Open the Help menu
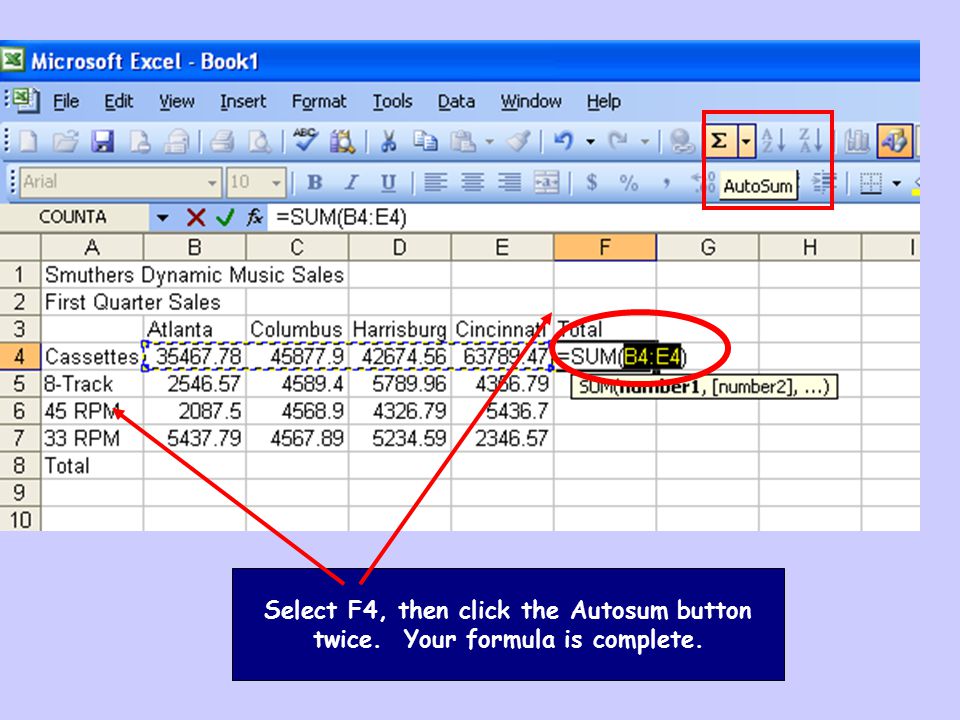This screenshot has width=960, height=720. [x=604, y=101]
